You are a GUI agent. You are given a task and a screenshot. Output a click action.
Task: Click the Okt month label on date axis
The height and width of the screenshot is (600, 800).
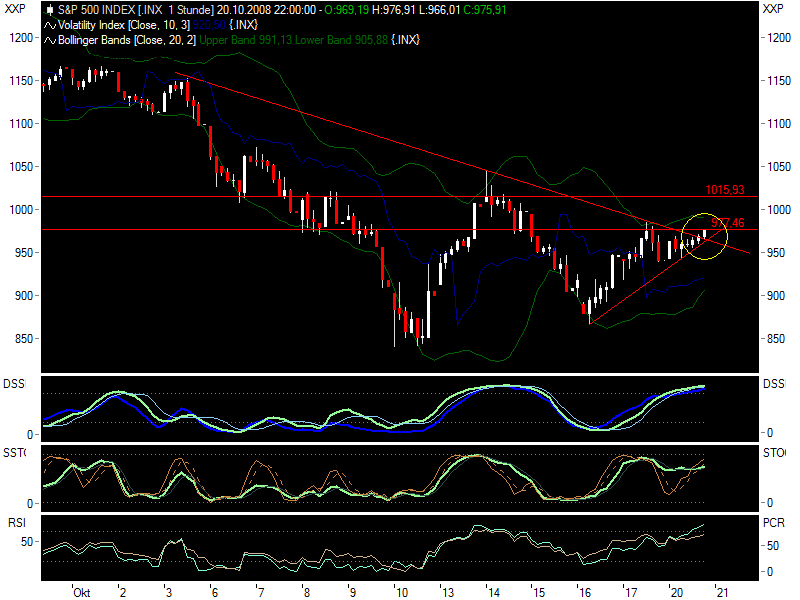click(x=82, y=592)
